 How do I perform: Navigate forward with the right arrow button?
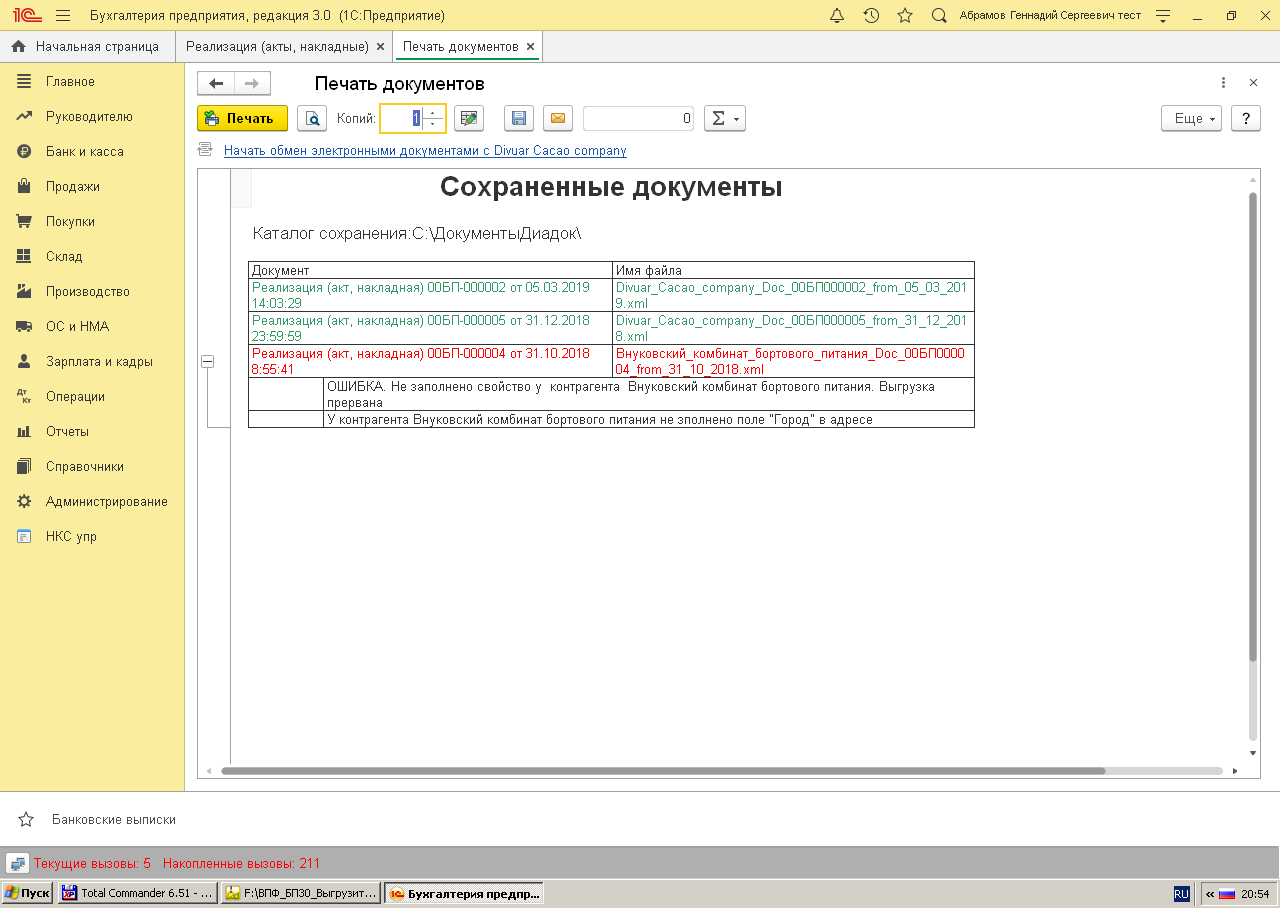[252, 84]
